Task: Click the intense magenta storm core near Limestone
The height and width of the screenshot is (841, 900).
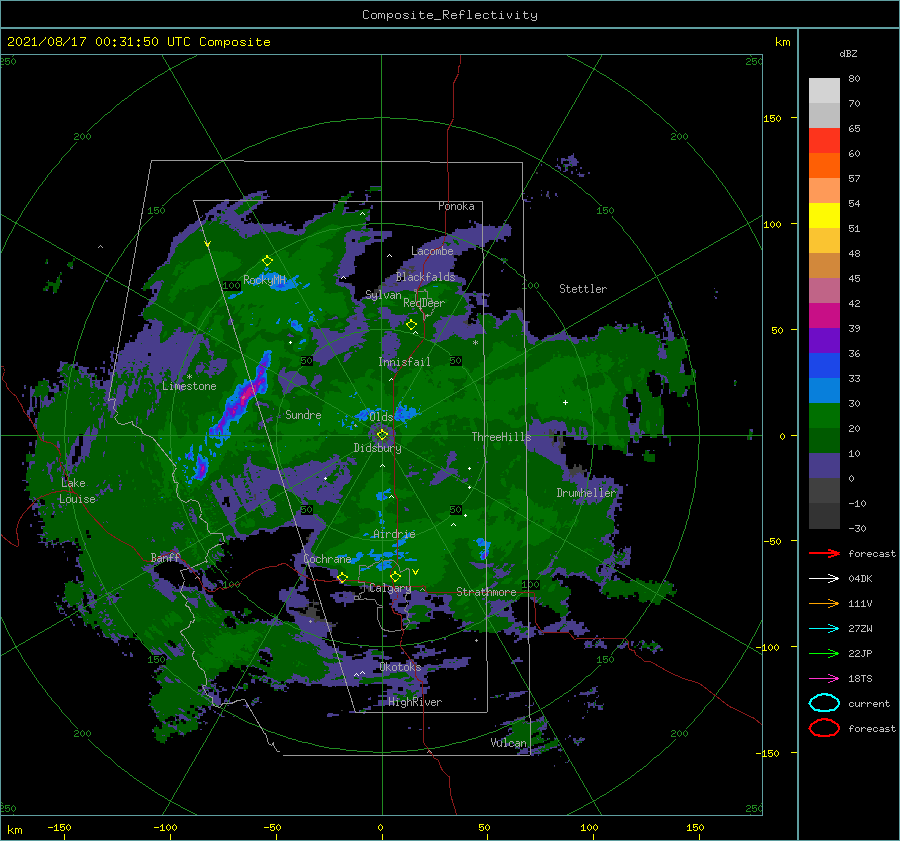Action: coord(247,395)
